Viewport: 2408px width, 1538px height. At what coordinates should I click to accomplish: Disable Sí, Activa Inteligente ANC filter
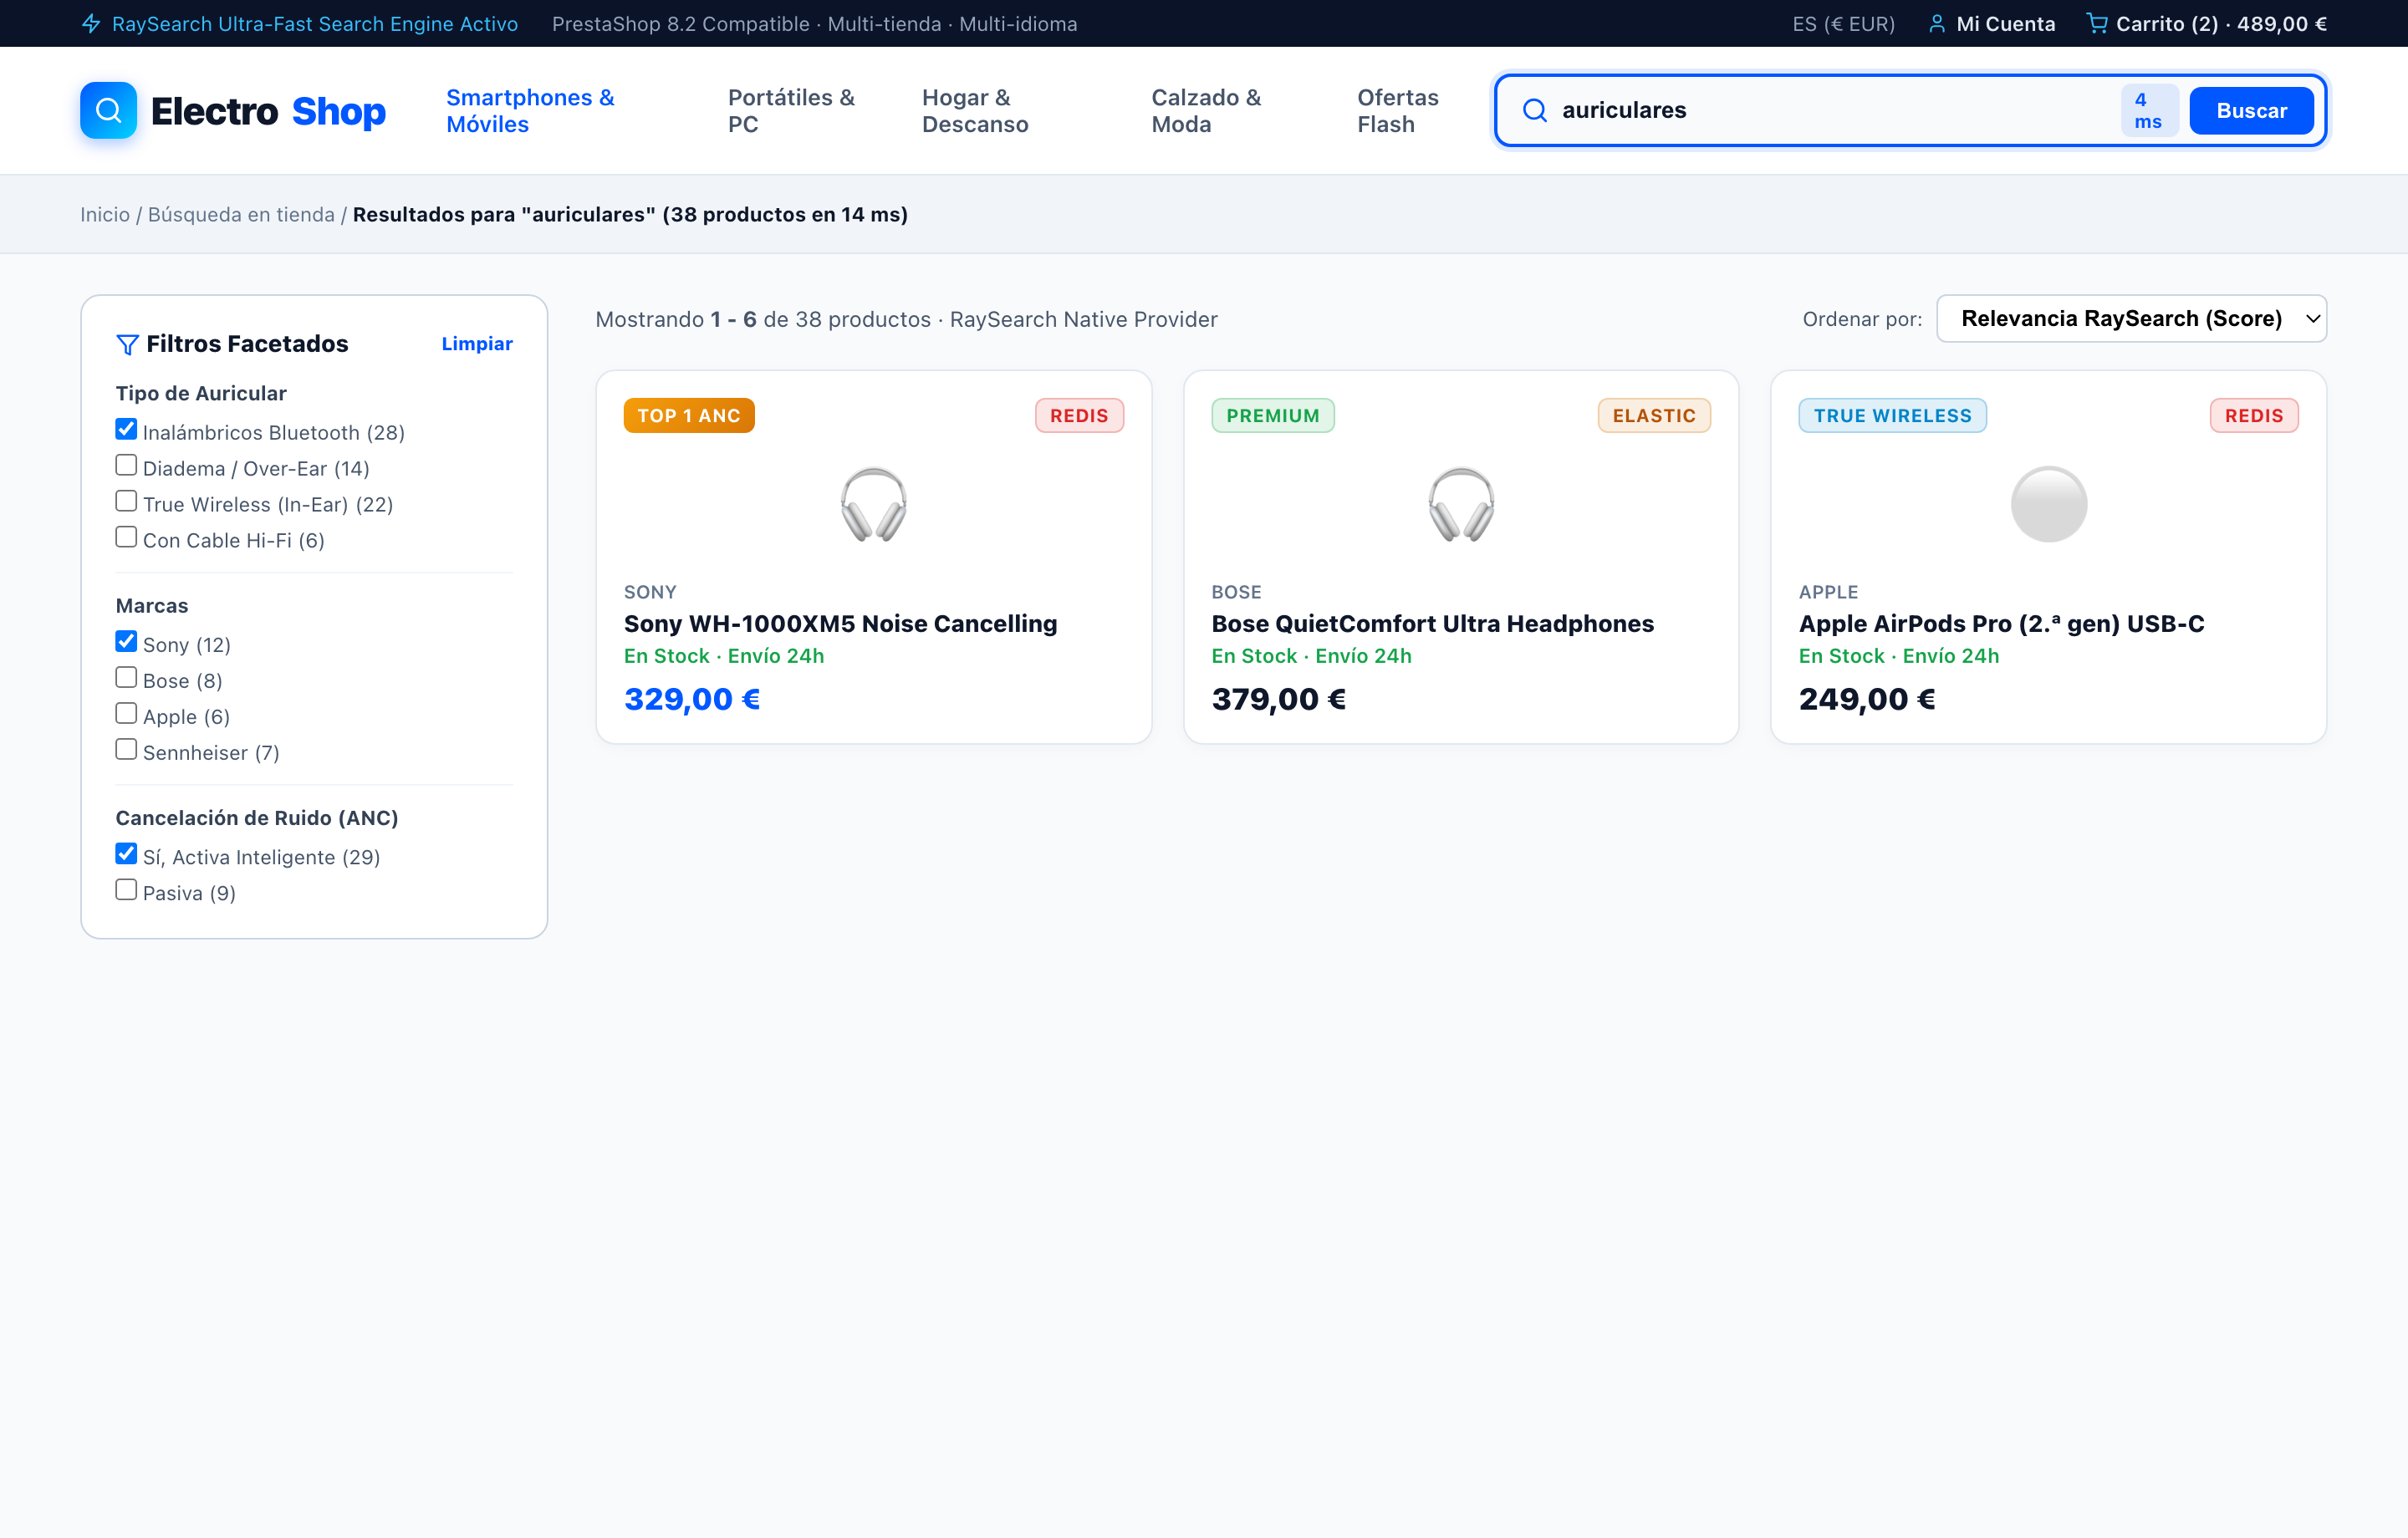point(126,853)
